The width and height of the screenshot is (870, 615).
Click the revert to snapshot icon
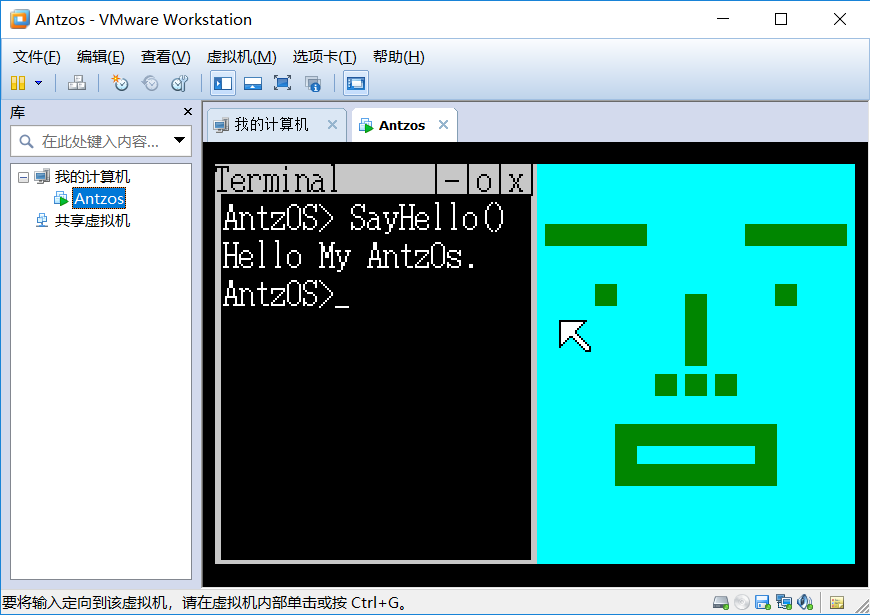[x=150, y=83]
